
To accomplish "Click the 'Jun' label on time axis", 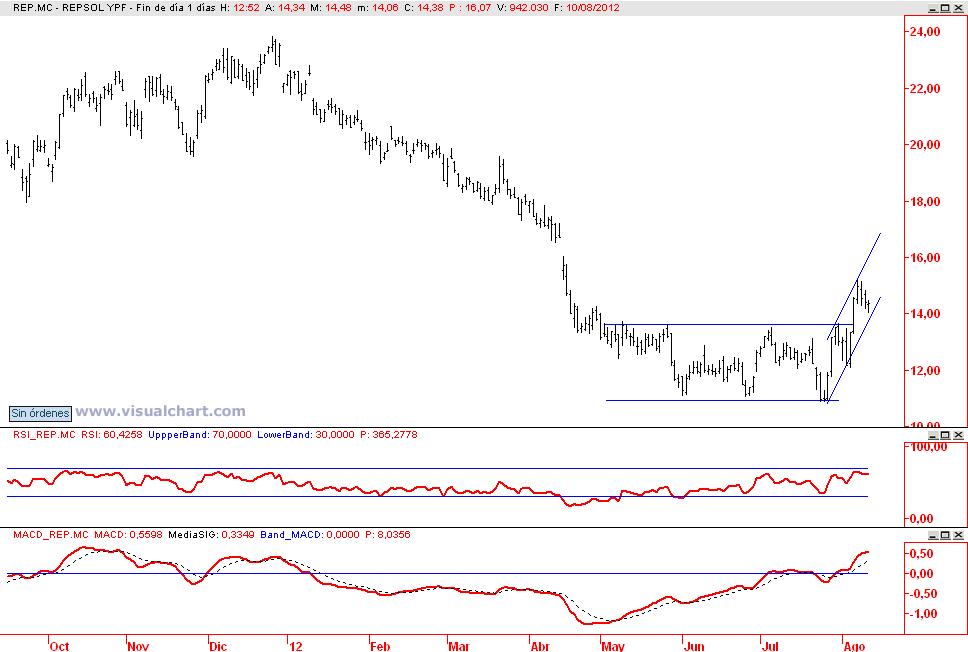I will tap(694, 646).
